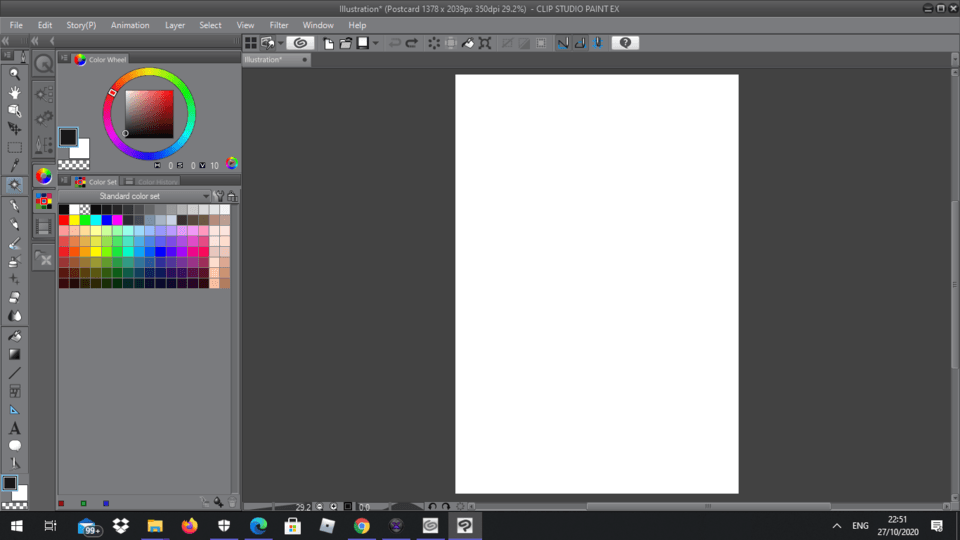
Task: Select the Brush tool
Action: [x=15, y=243]
